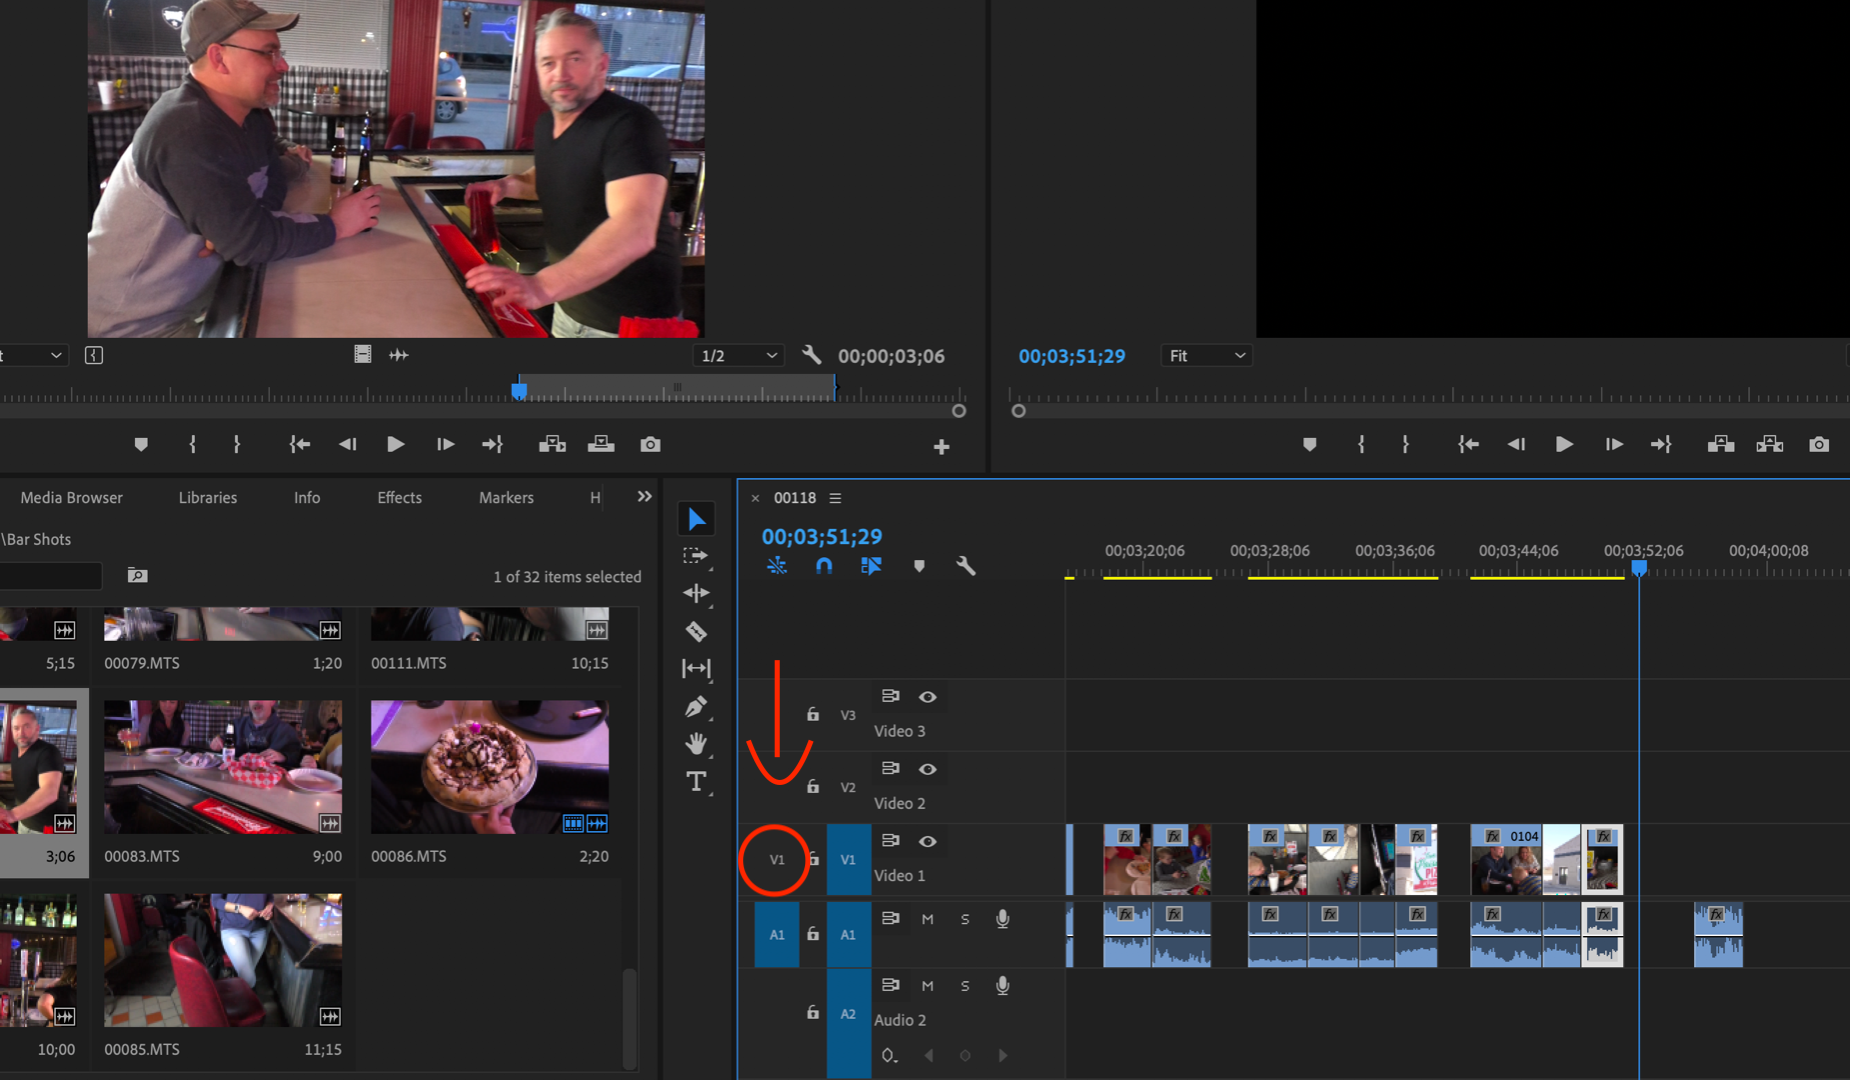Open the 1/2 playback resolution dropdown
Image resolution: width=1850 pixels, height=1080 pixels.
point(737,355)
